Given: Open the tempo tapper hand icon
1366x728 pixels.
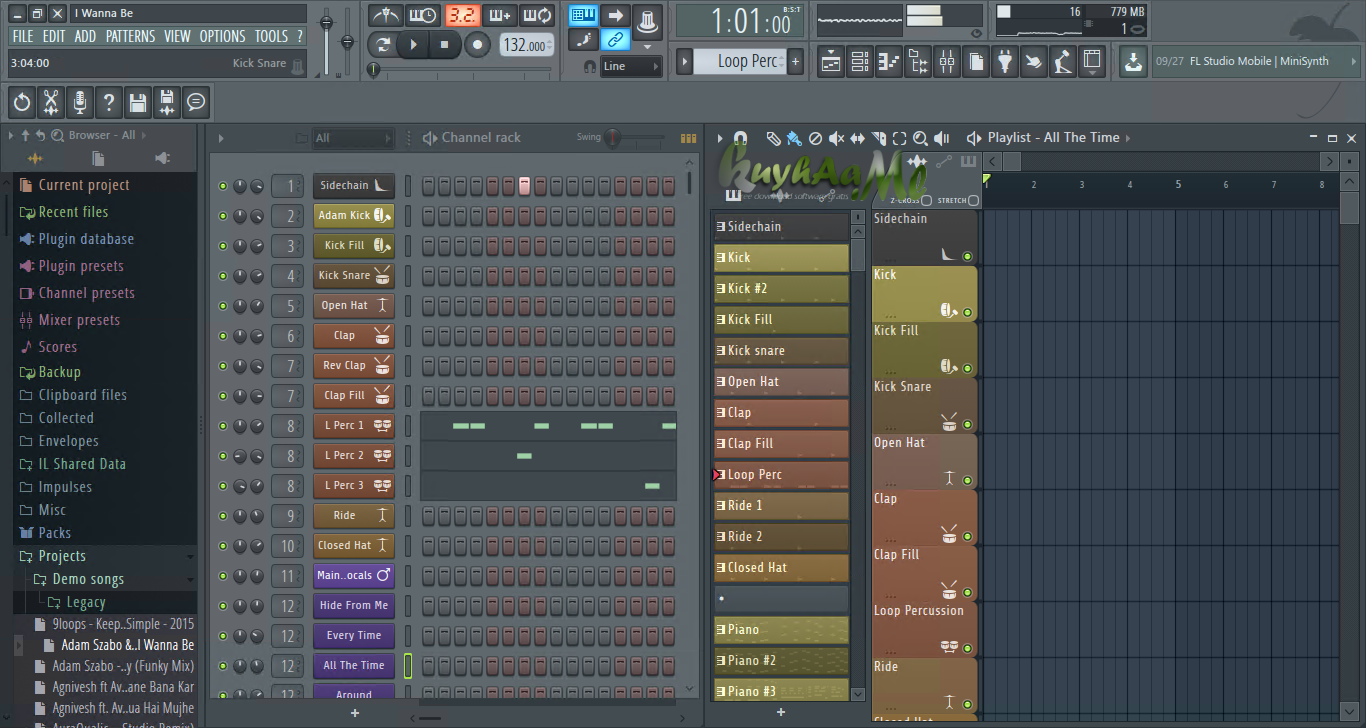Looking at the screenshot, I should [x=1034, y=62].
